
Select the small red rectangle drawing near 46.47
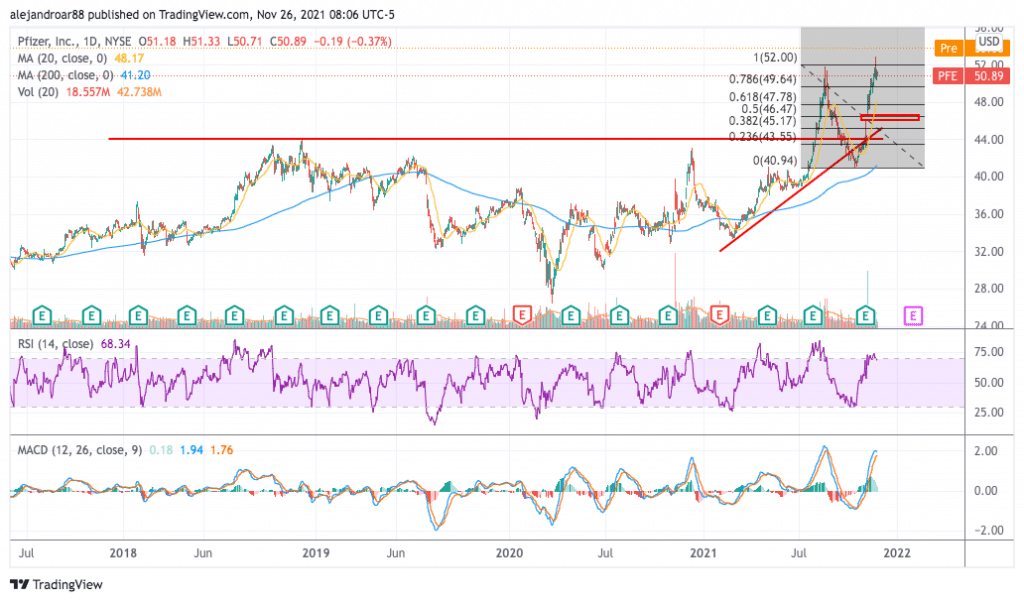click(890, 118)
